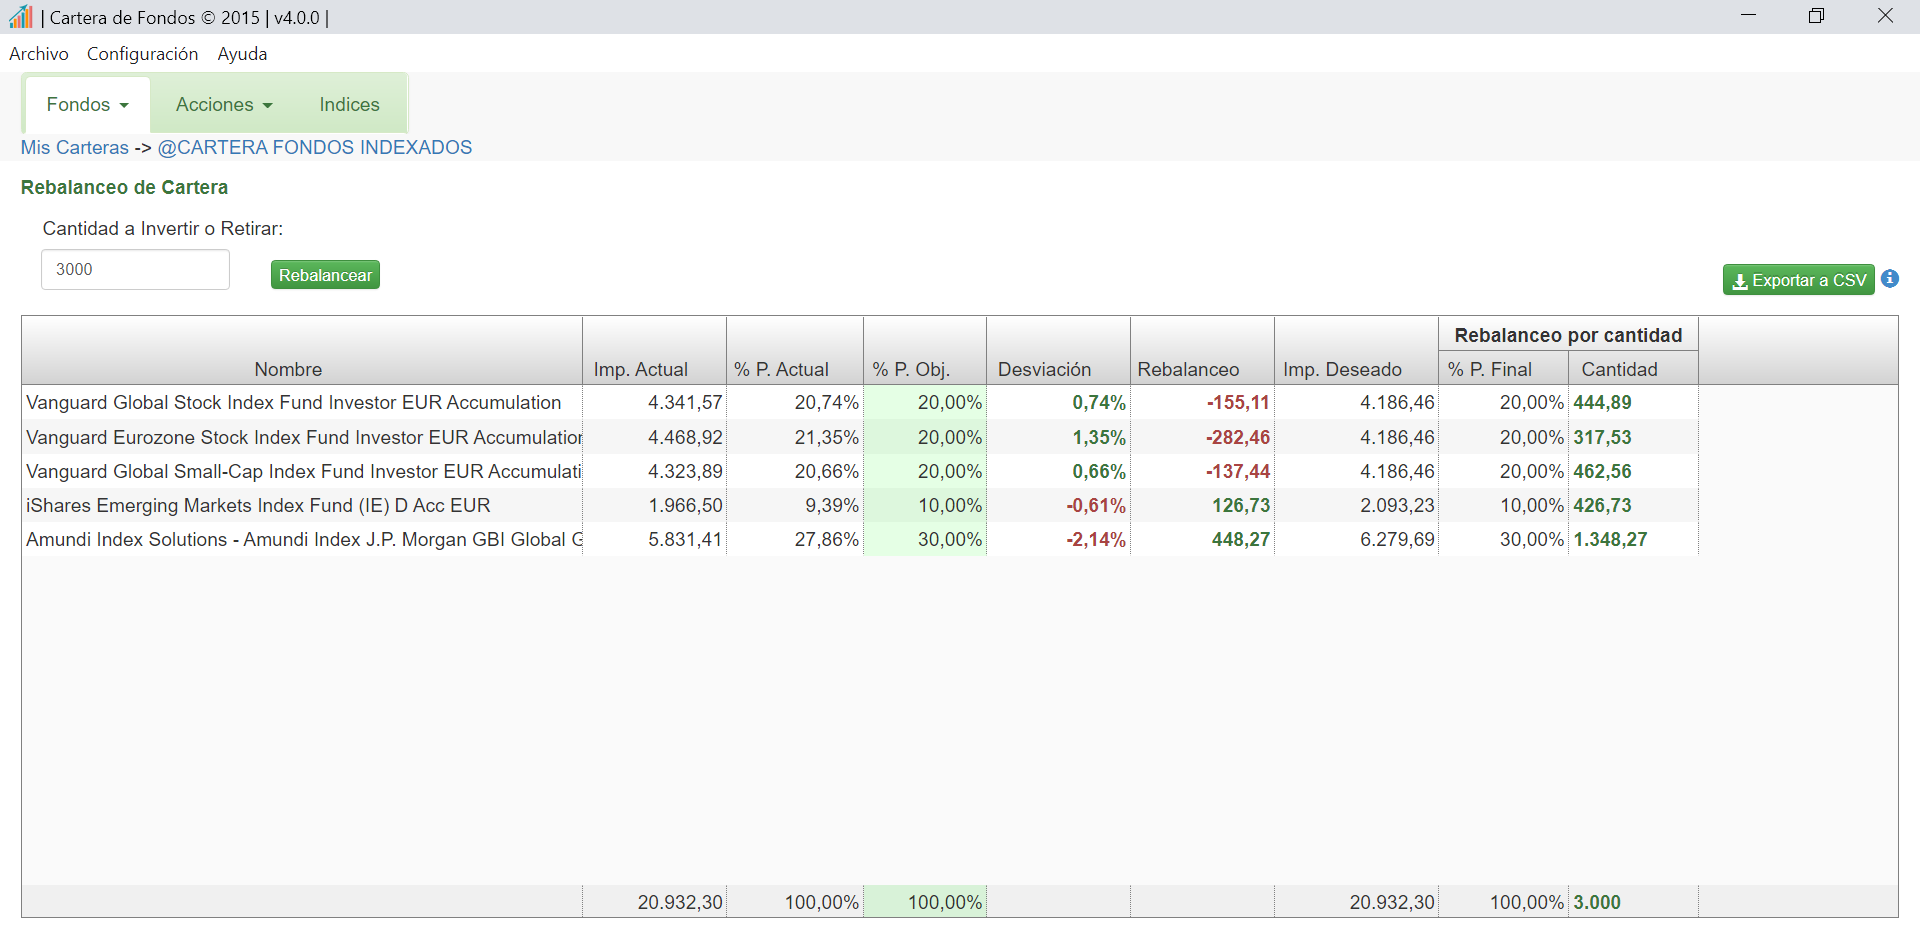Select the Vanguard Eurozone Stock Index Fund row
This screenshot has width=1920, height=931.
(x=860, y=437)
